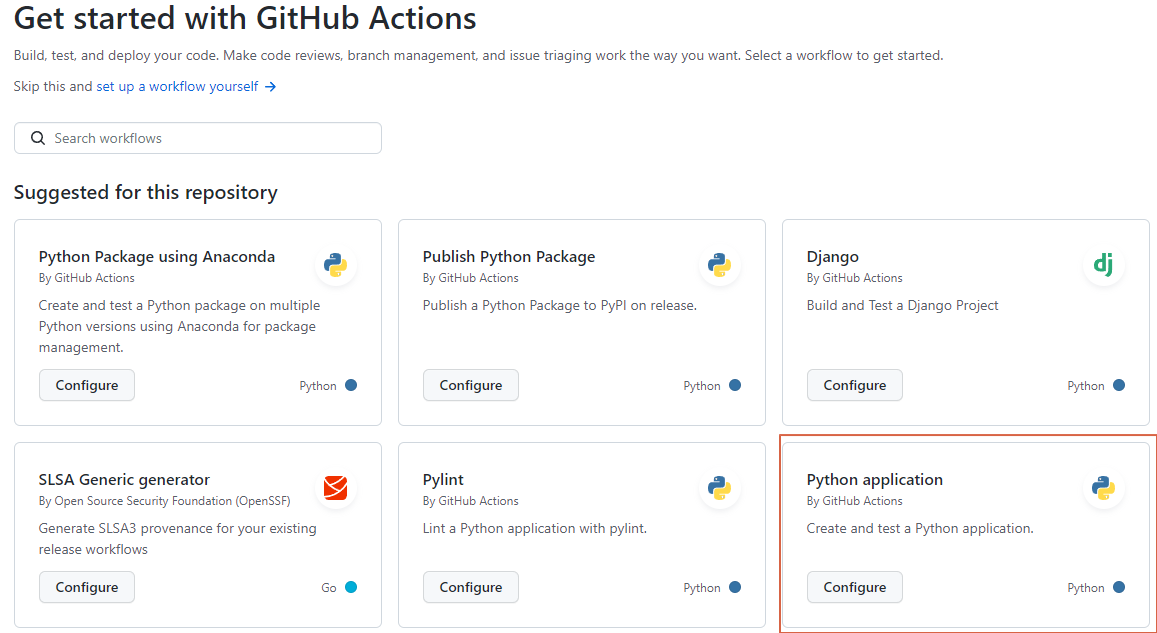
Task: Click the arrow after 'set up a workflow yourself'
Action: coord(271,87)
